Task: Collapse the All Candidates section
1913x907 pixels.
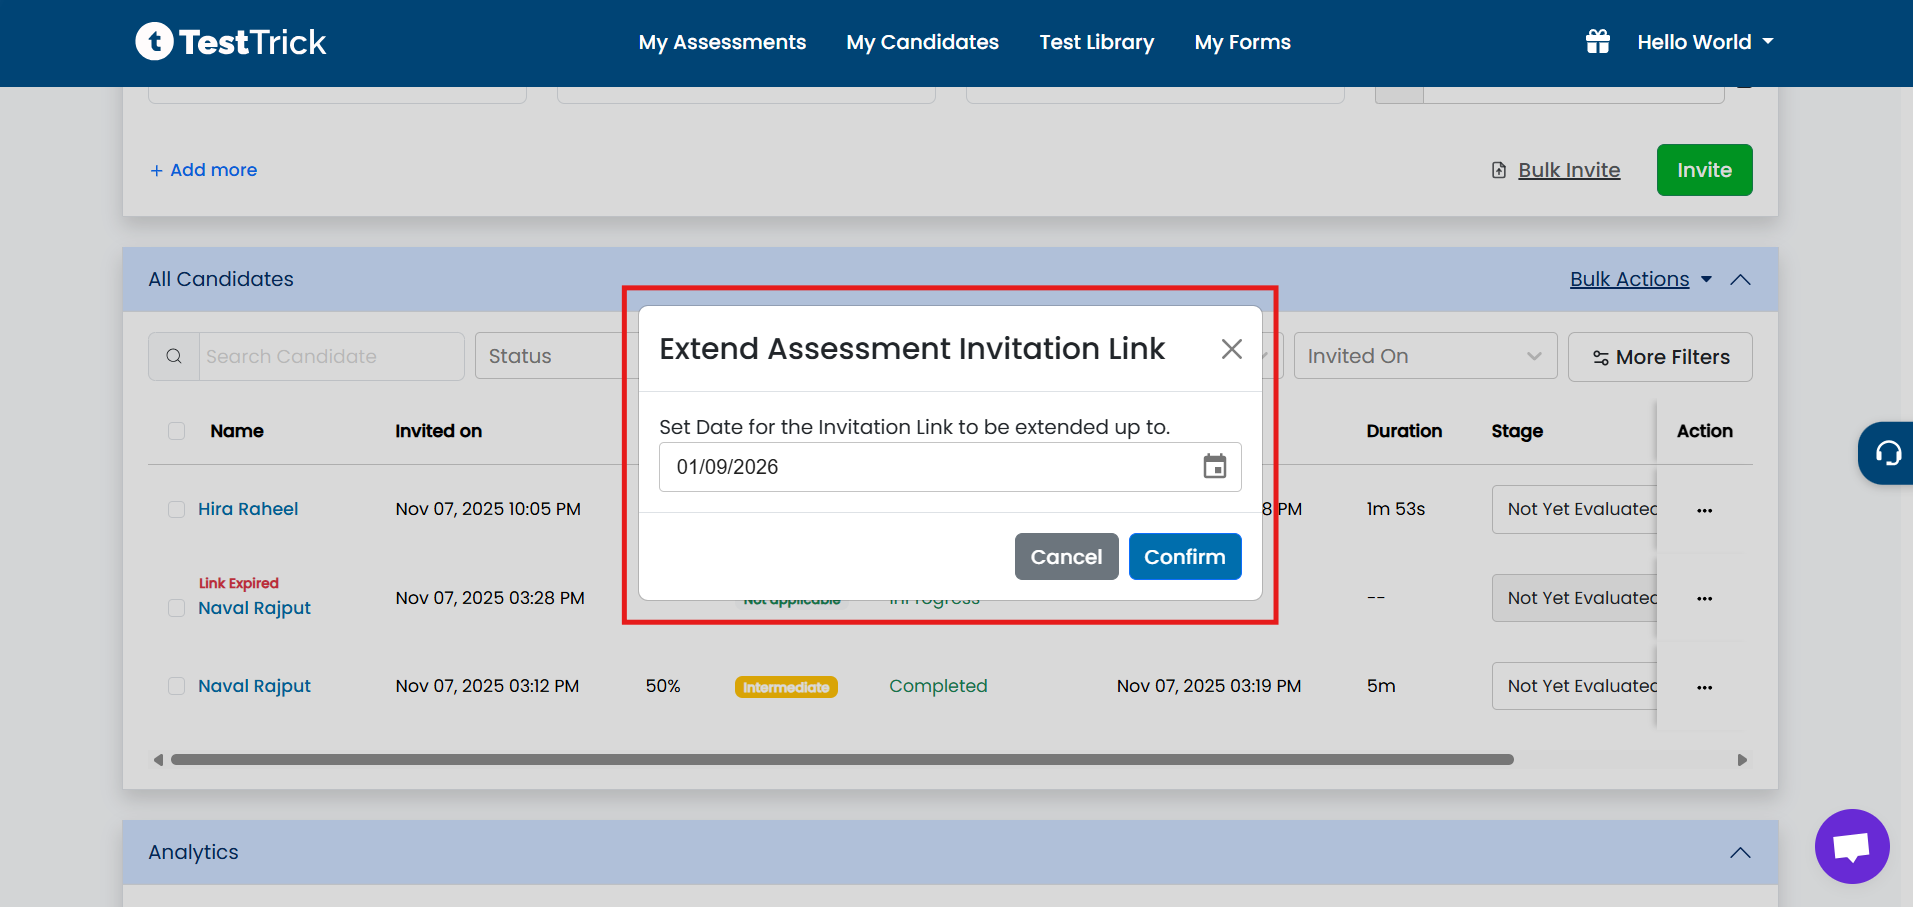Action: [1740, 280]
